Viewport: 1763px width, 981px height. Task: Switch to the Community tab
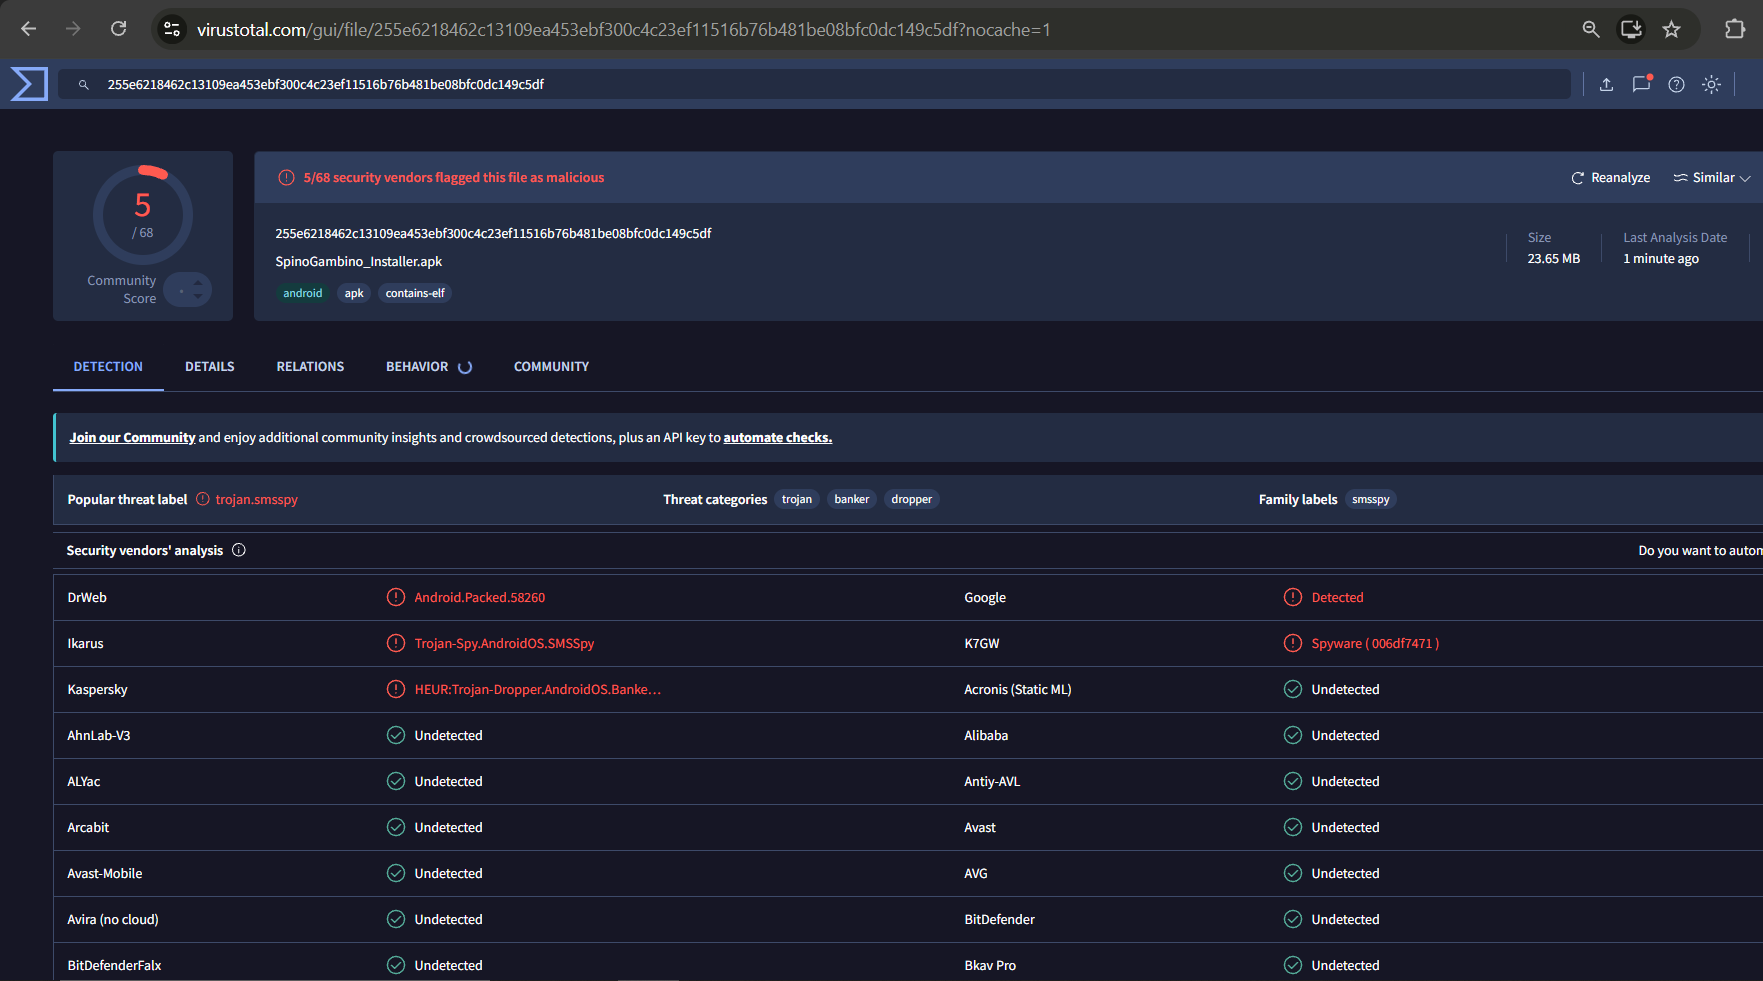[551, 367]
